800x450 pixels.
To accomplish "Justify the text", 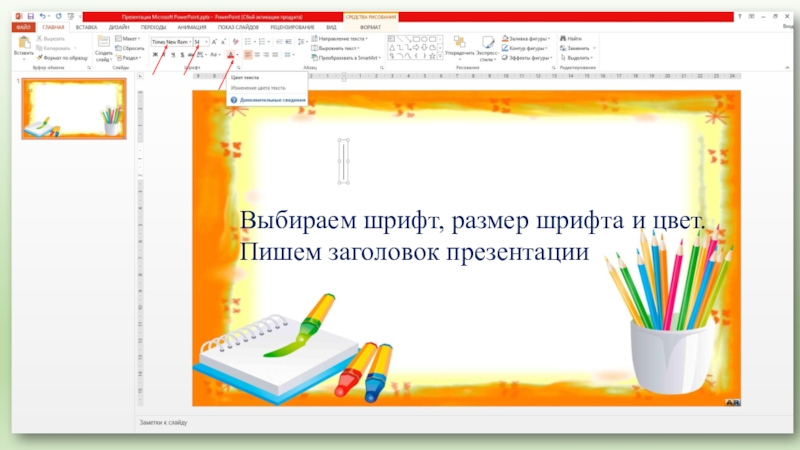I will click(x=275, y=55).
